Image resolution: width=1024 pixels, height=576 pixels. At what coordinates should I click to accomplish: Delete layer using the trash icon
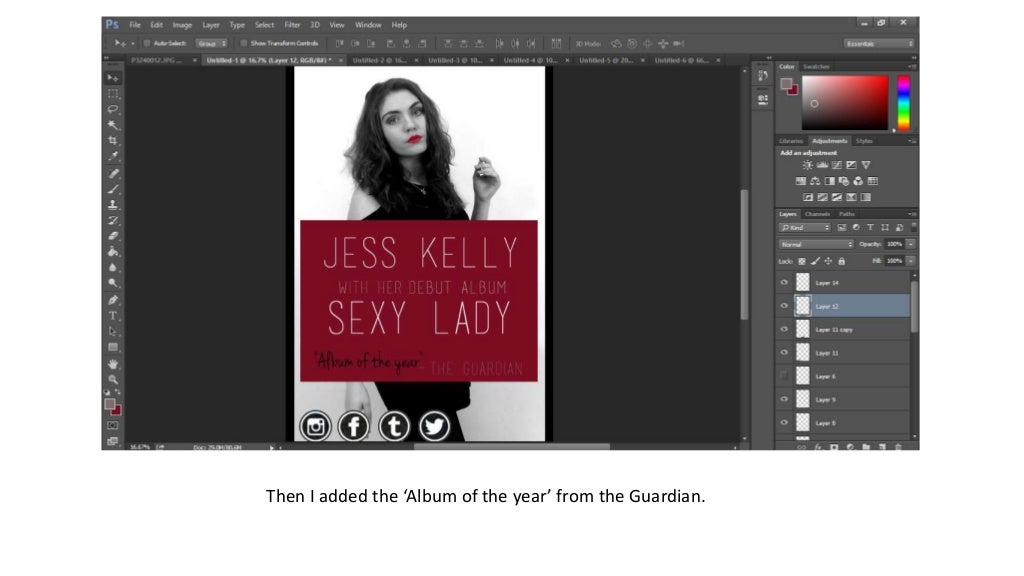(x=898, y=447)
